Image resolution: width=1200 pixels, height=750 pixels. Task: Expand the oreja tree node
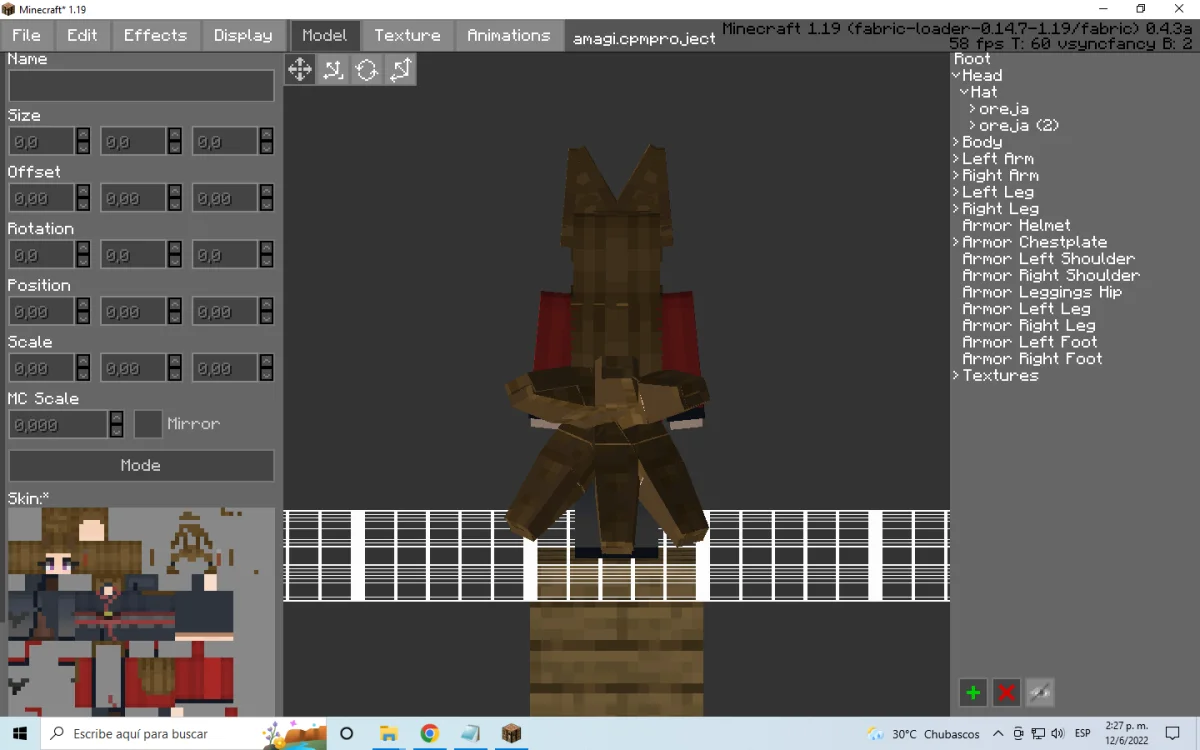click(973, 109)
